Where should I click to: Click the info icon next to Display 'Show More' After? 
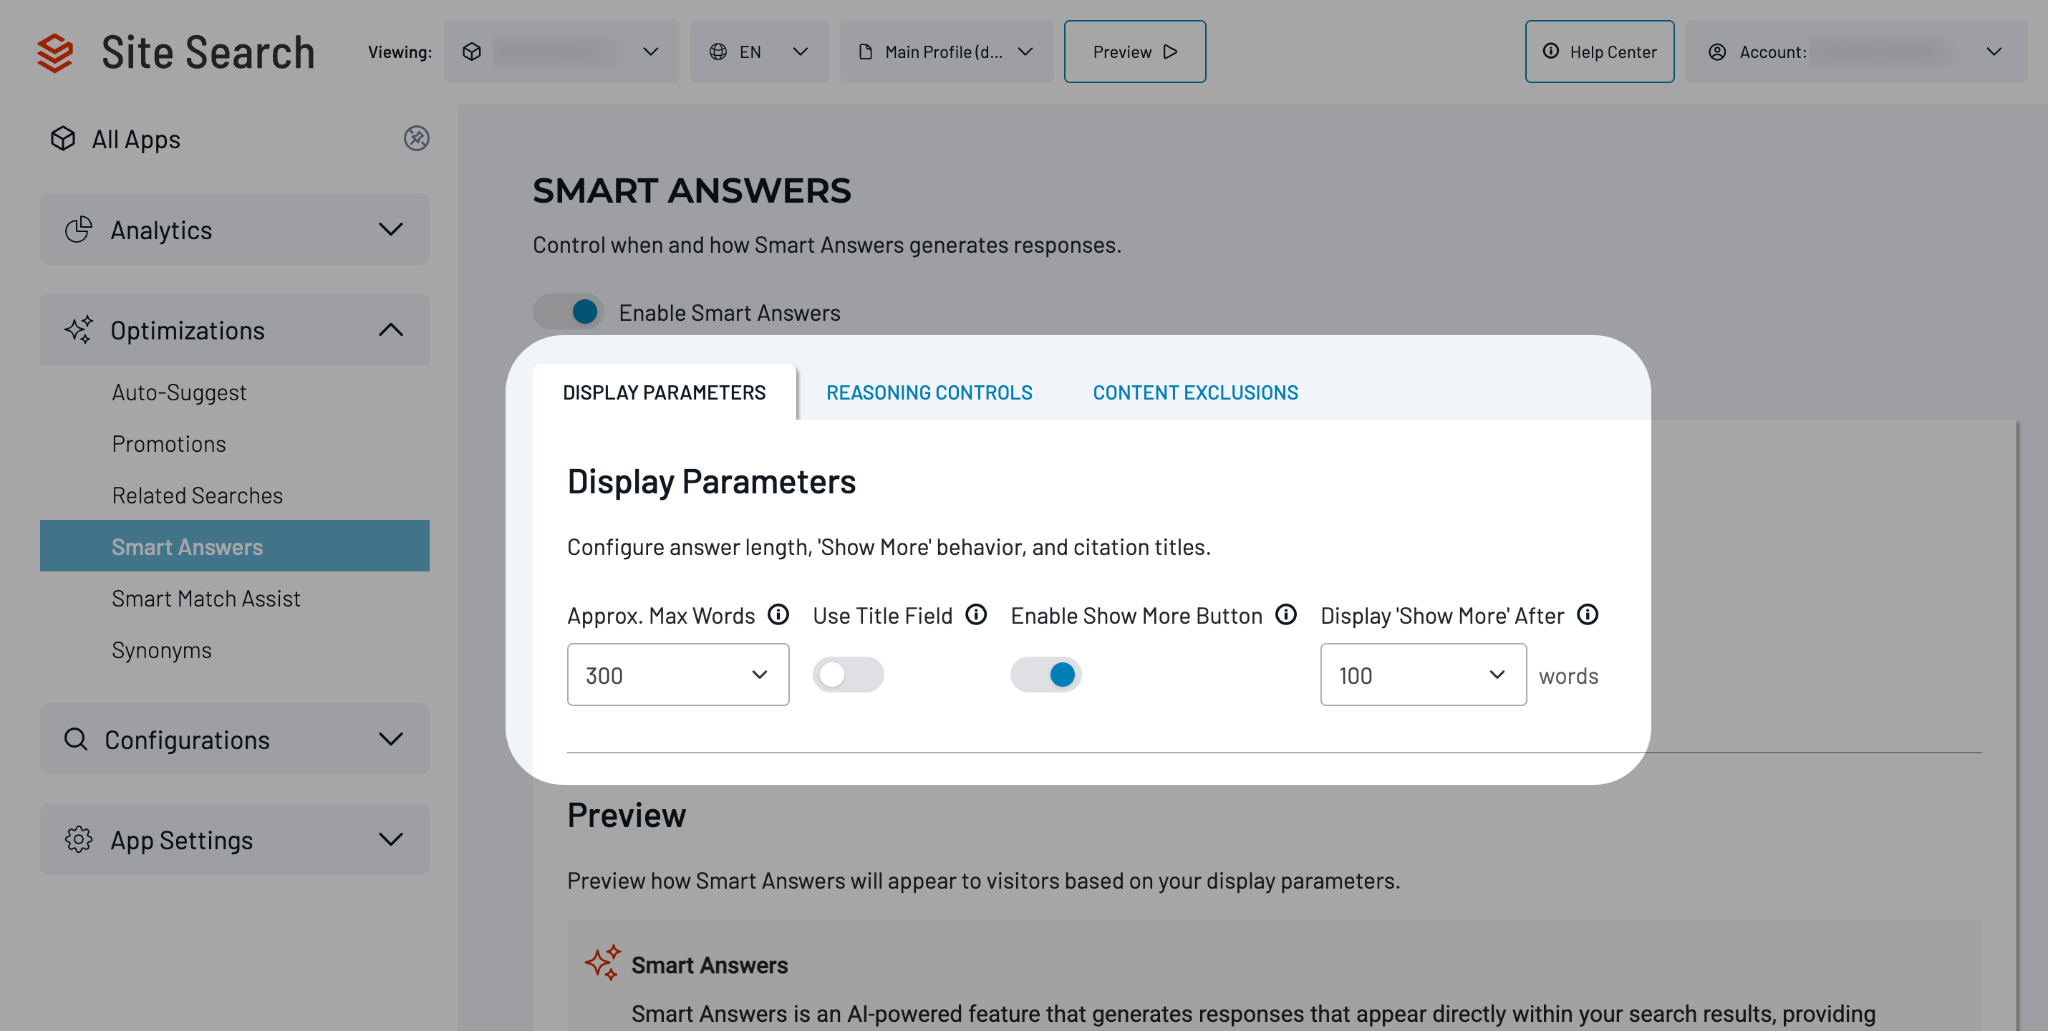click(1588, 614)
